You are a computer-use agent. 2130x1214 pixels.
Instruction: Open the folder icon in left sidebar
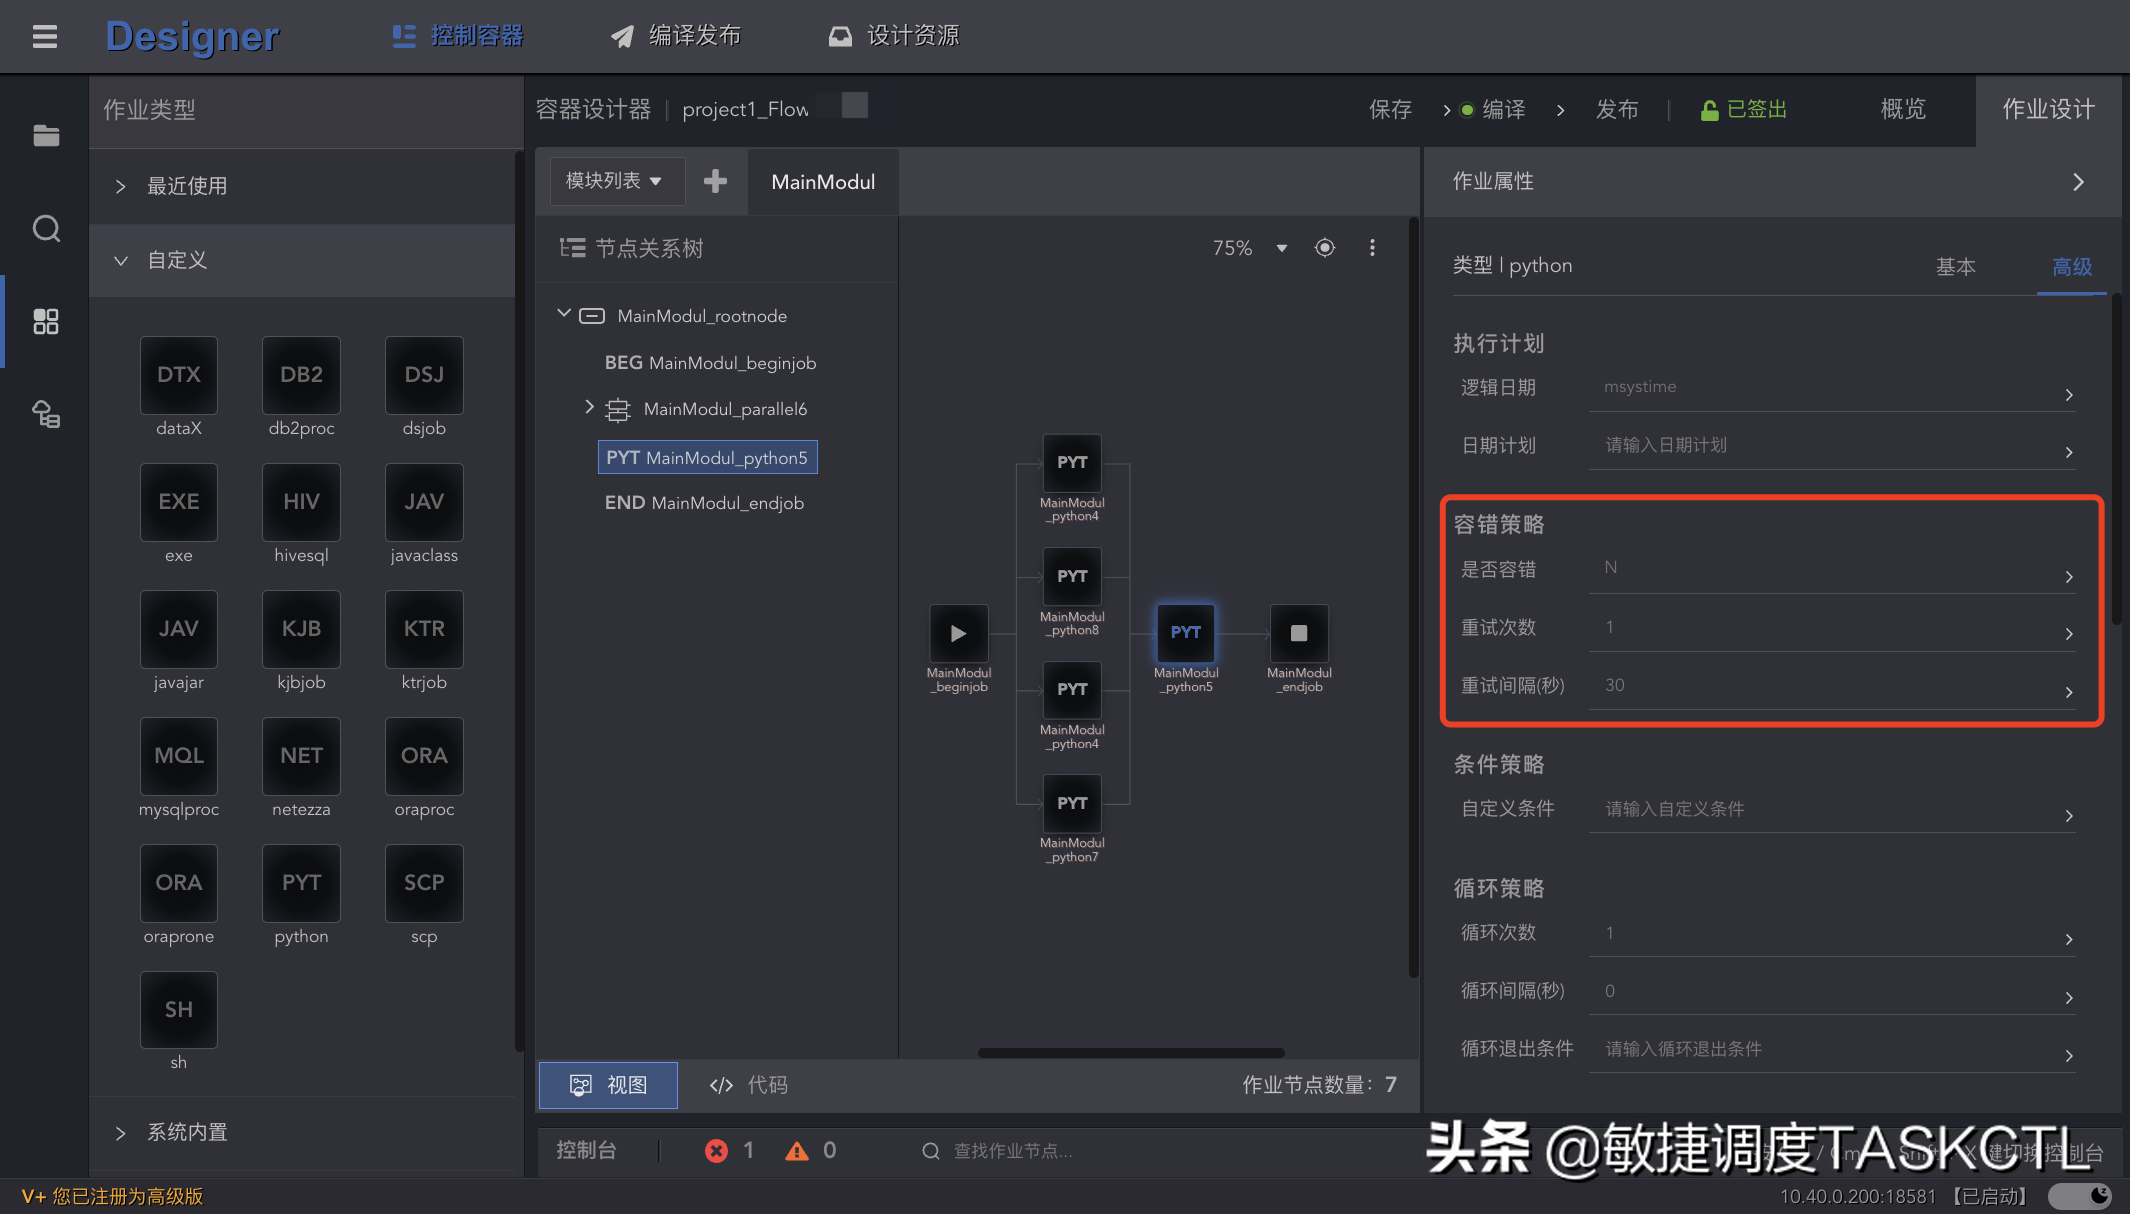click(x=46, y=135)
